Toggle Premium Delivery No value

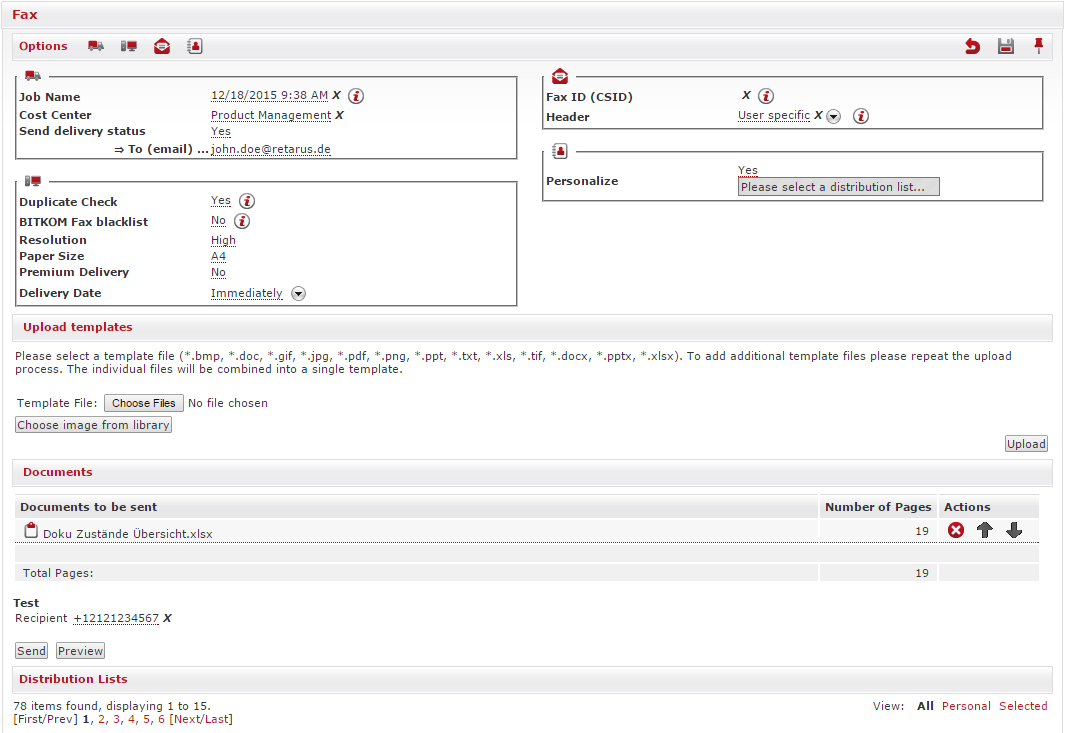click(218, 272)
